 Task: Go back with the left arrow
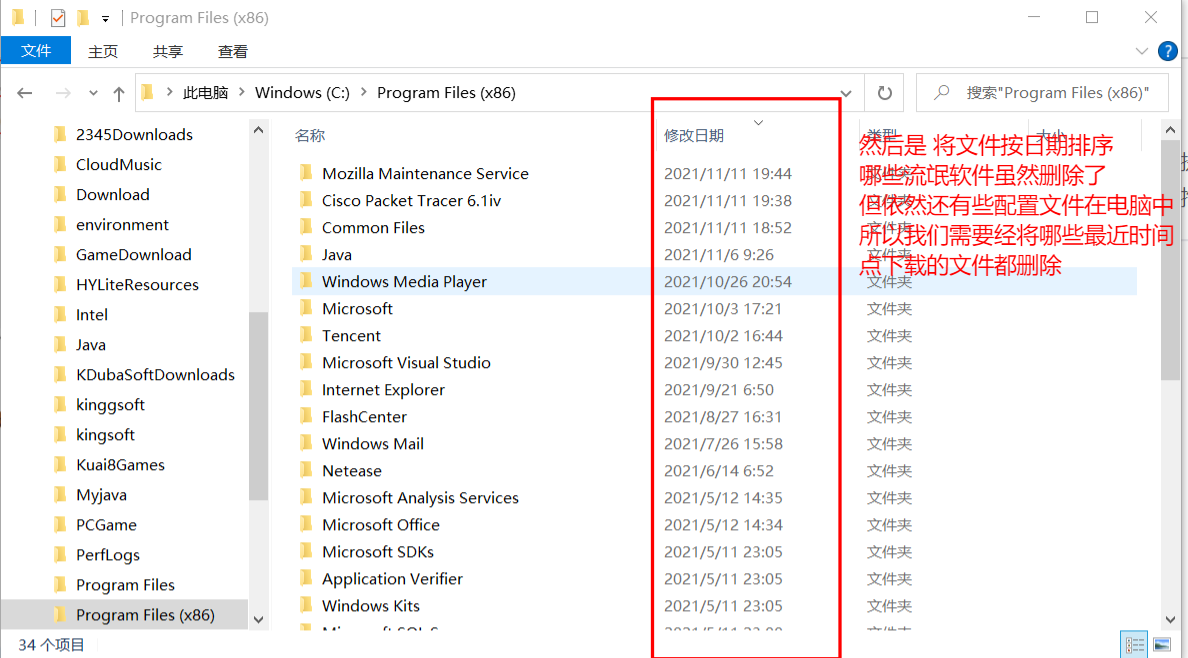25,93
